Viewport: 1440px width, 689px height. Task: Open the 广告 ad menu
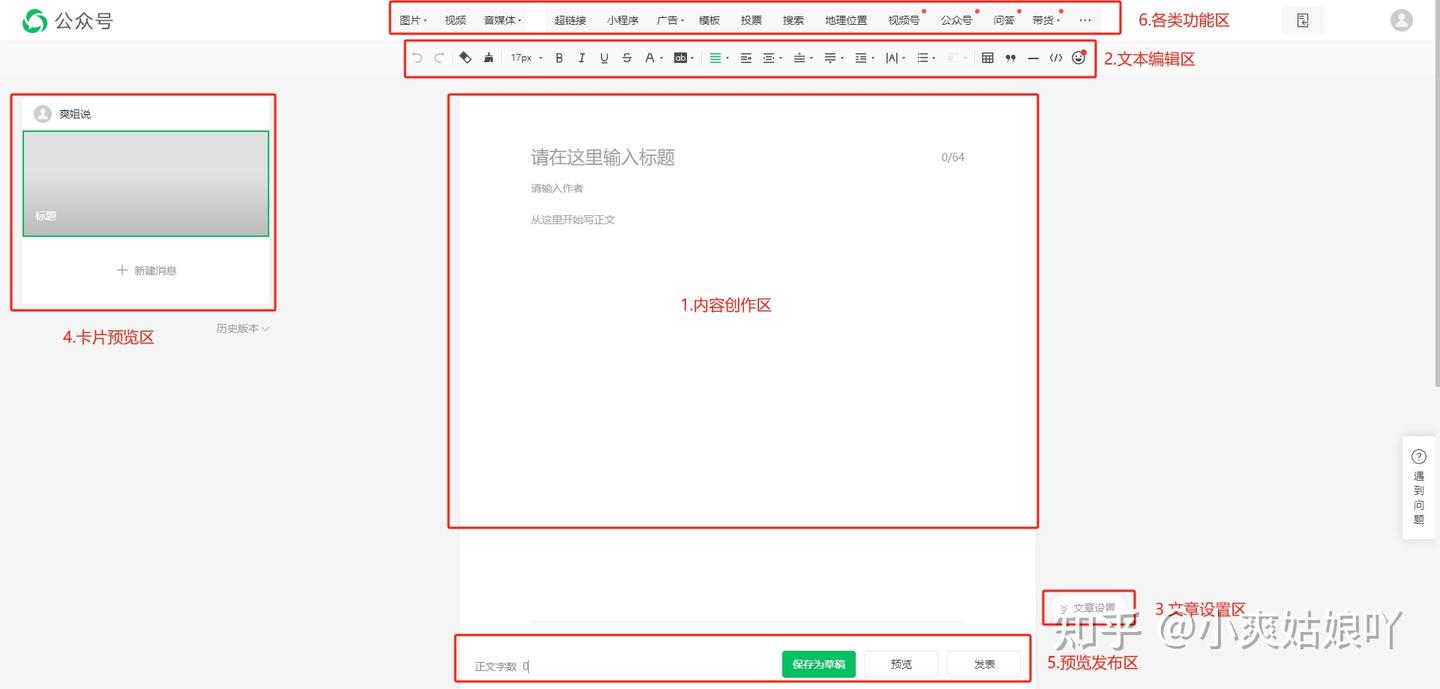pyautogui.click(x=670, y=20)
